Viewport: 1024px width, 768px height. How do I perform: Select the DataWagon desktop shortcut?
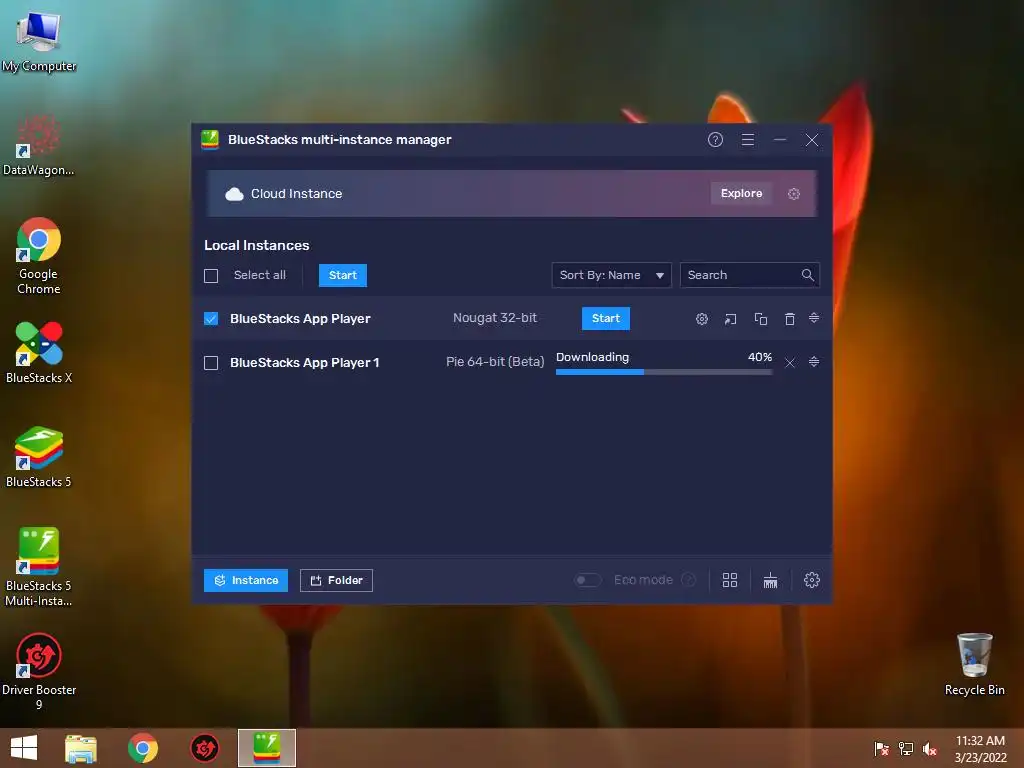[39, 145]
